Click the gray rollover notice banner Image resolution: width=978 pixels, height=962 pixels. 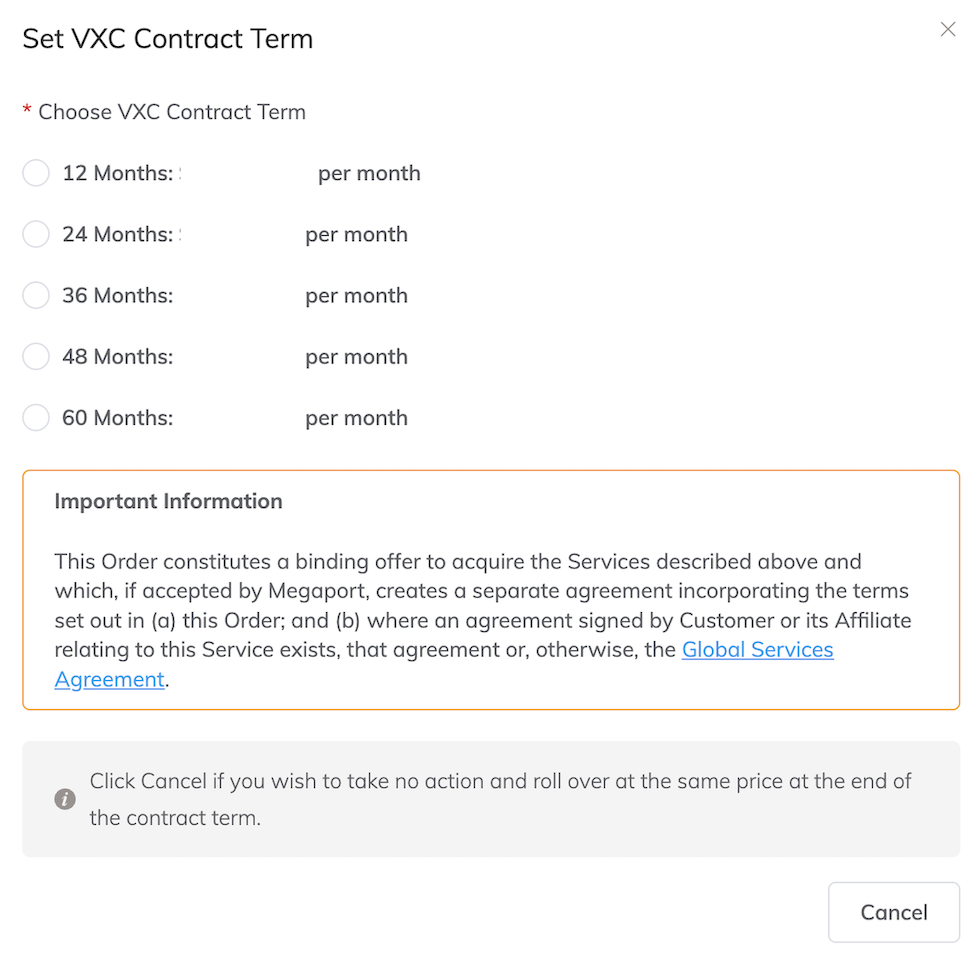[x=490, y=798]
